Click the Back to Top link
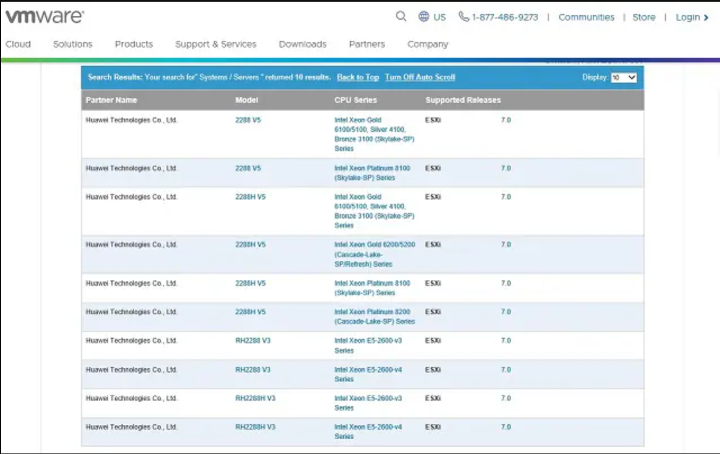The width and height of the screenshot is (720, 454). [357, 77]
